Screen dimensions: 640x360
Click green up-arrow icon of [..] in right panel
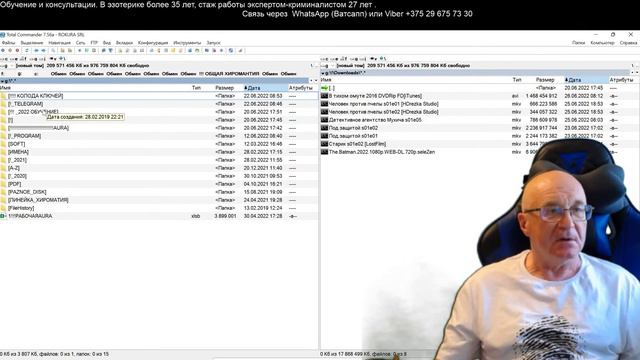pos(324,88)
